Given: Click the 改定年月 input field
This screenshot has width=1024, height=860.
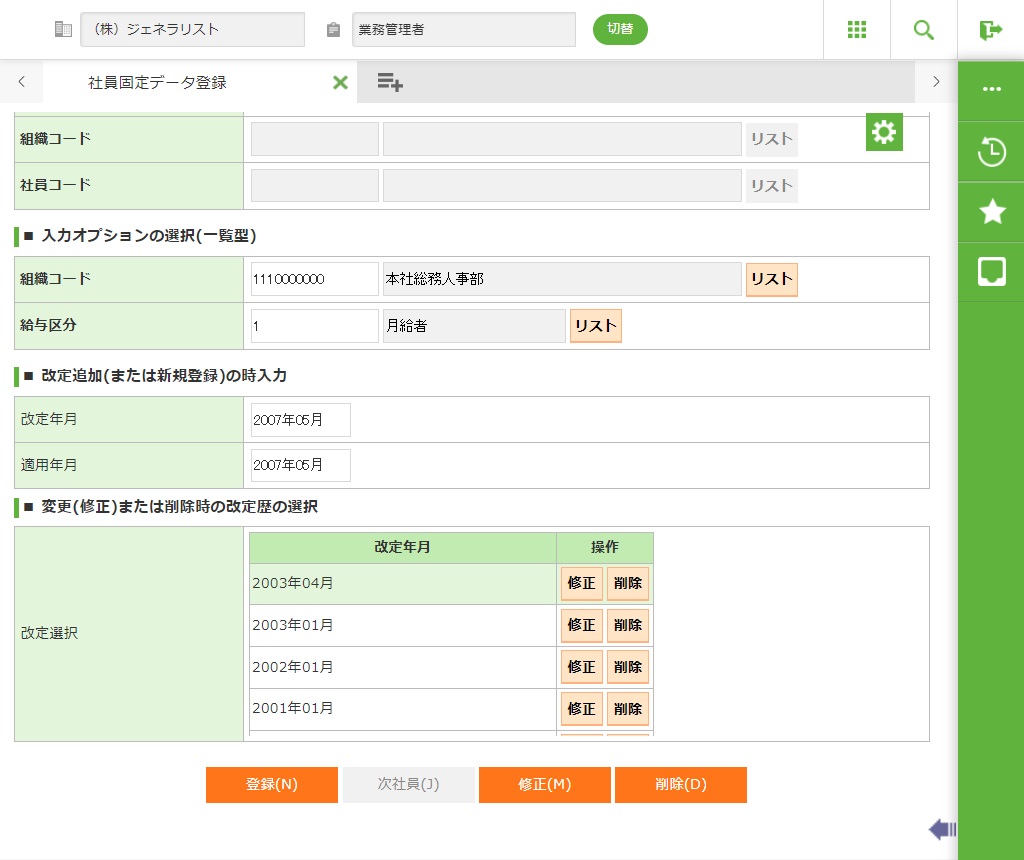Looking at the screenshot, I should (x=300, y=420).
